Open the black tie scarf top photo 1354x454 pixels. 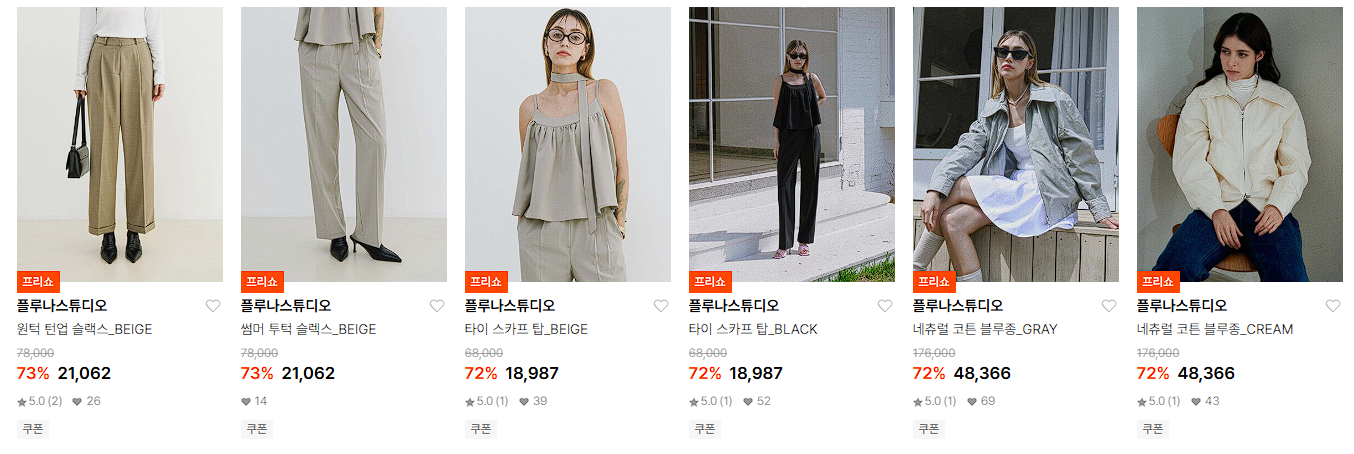(792, 144)
